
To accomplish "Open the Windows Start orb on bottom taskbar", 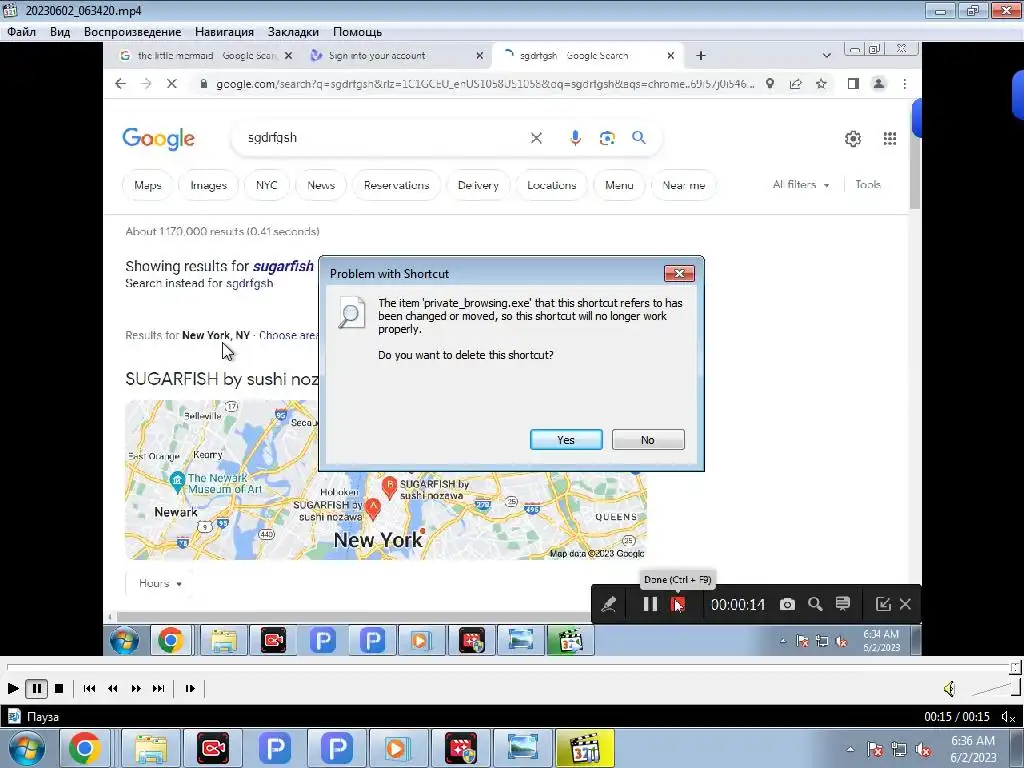I will click(26, 748).
